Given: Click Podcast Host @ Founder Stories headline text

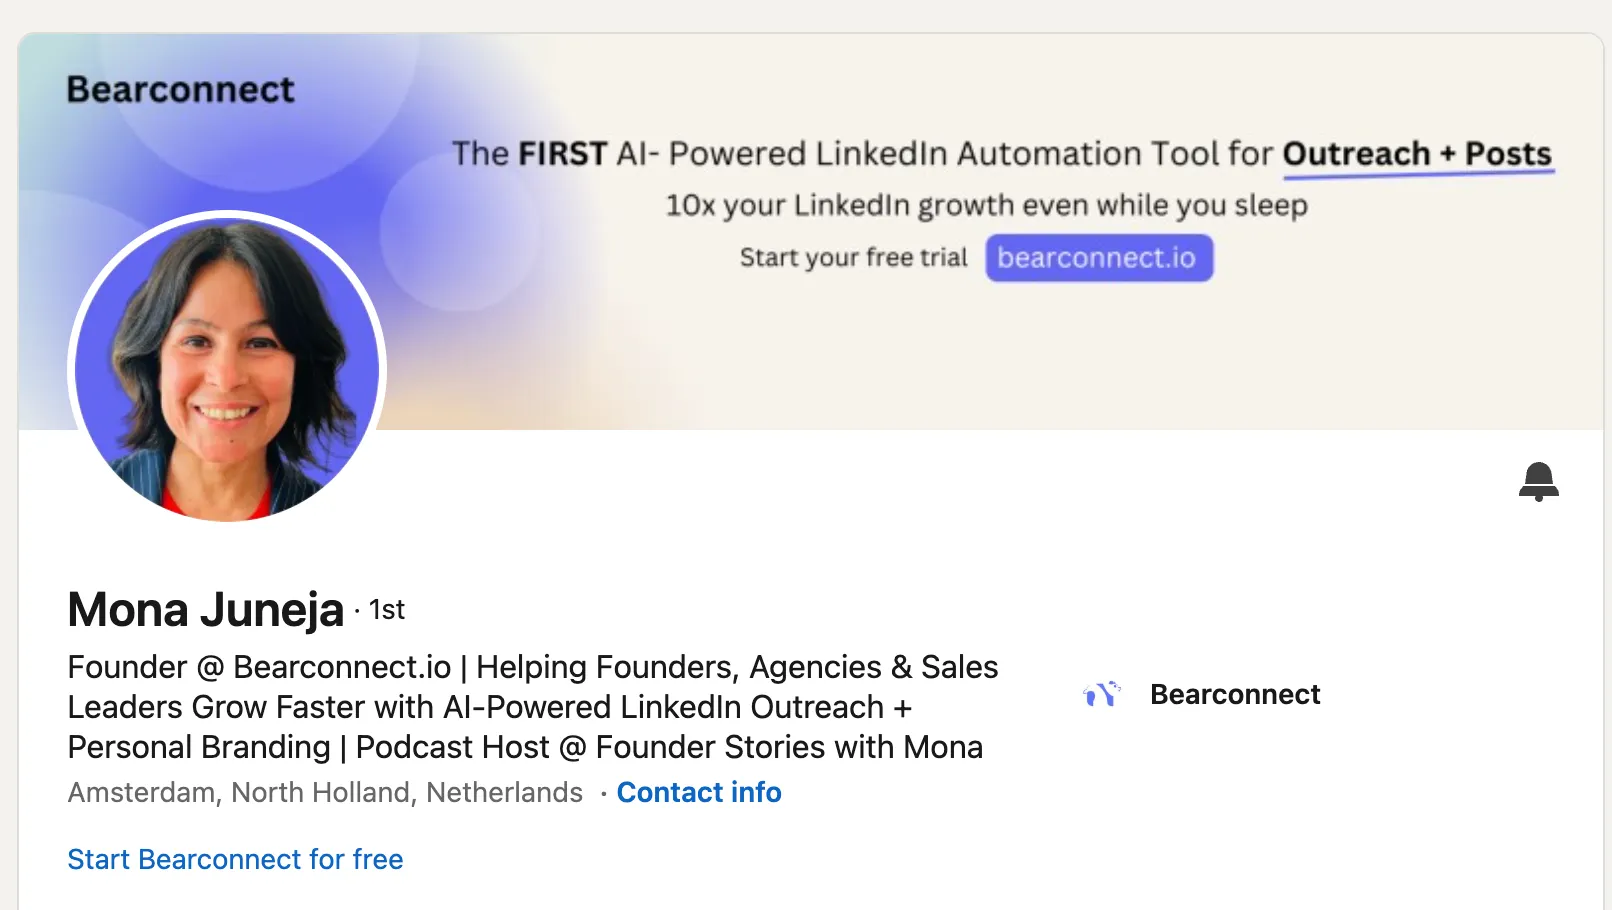Looking at the screenshot, I should pos(669,747).
